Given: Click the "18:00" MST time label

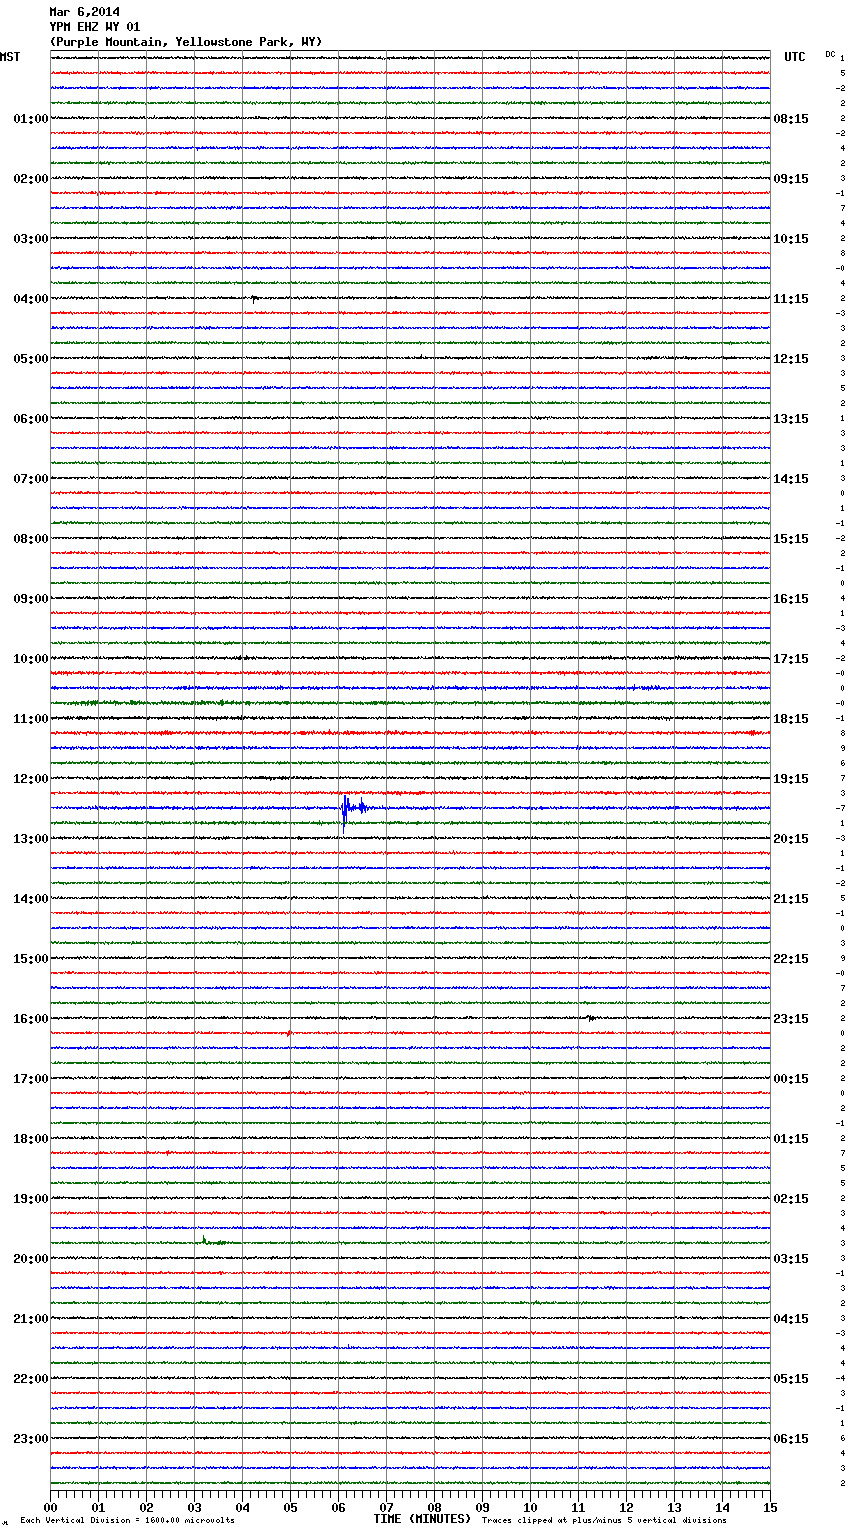Looking at the screenshot, I should coord(31,1139).
